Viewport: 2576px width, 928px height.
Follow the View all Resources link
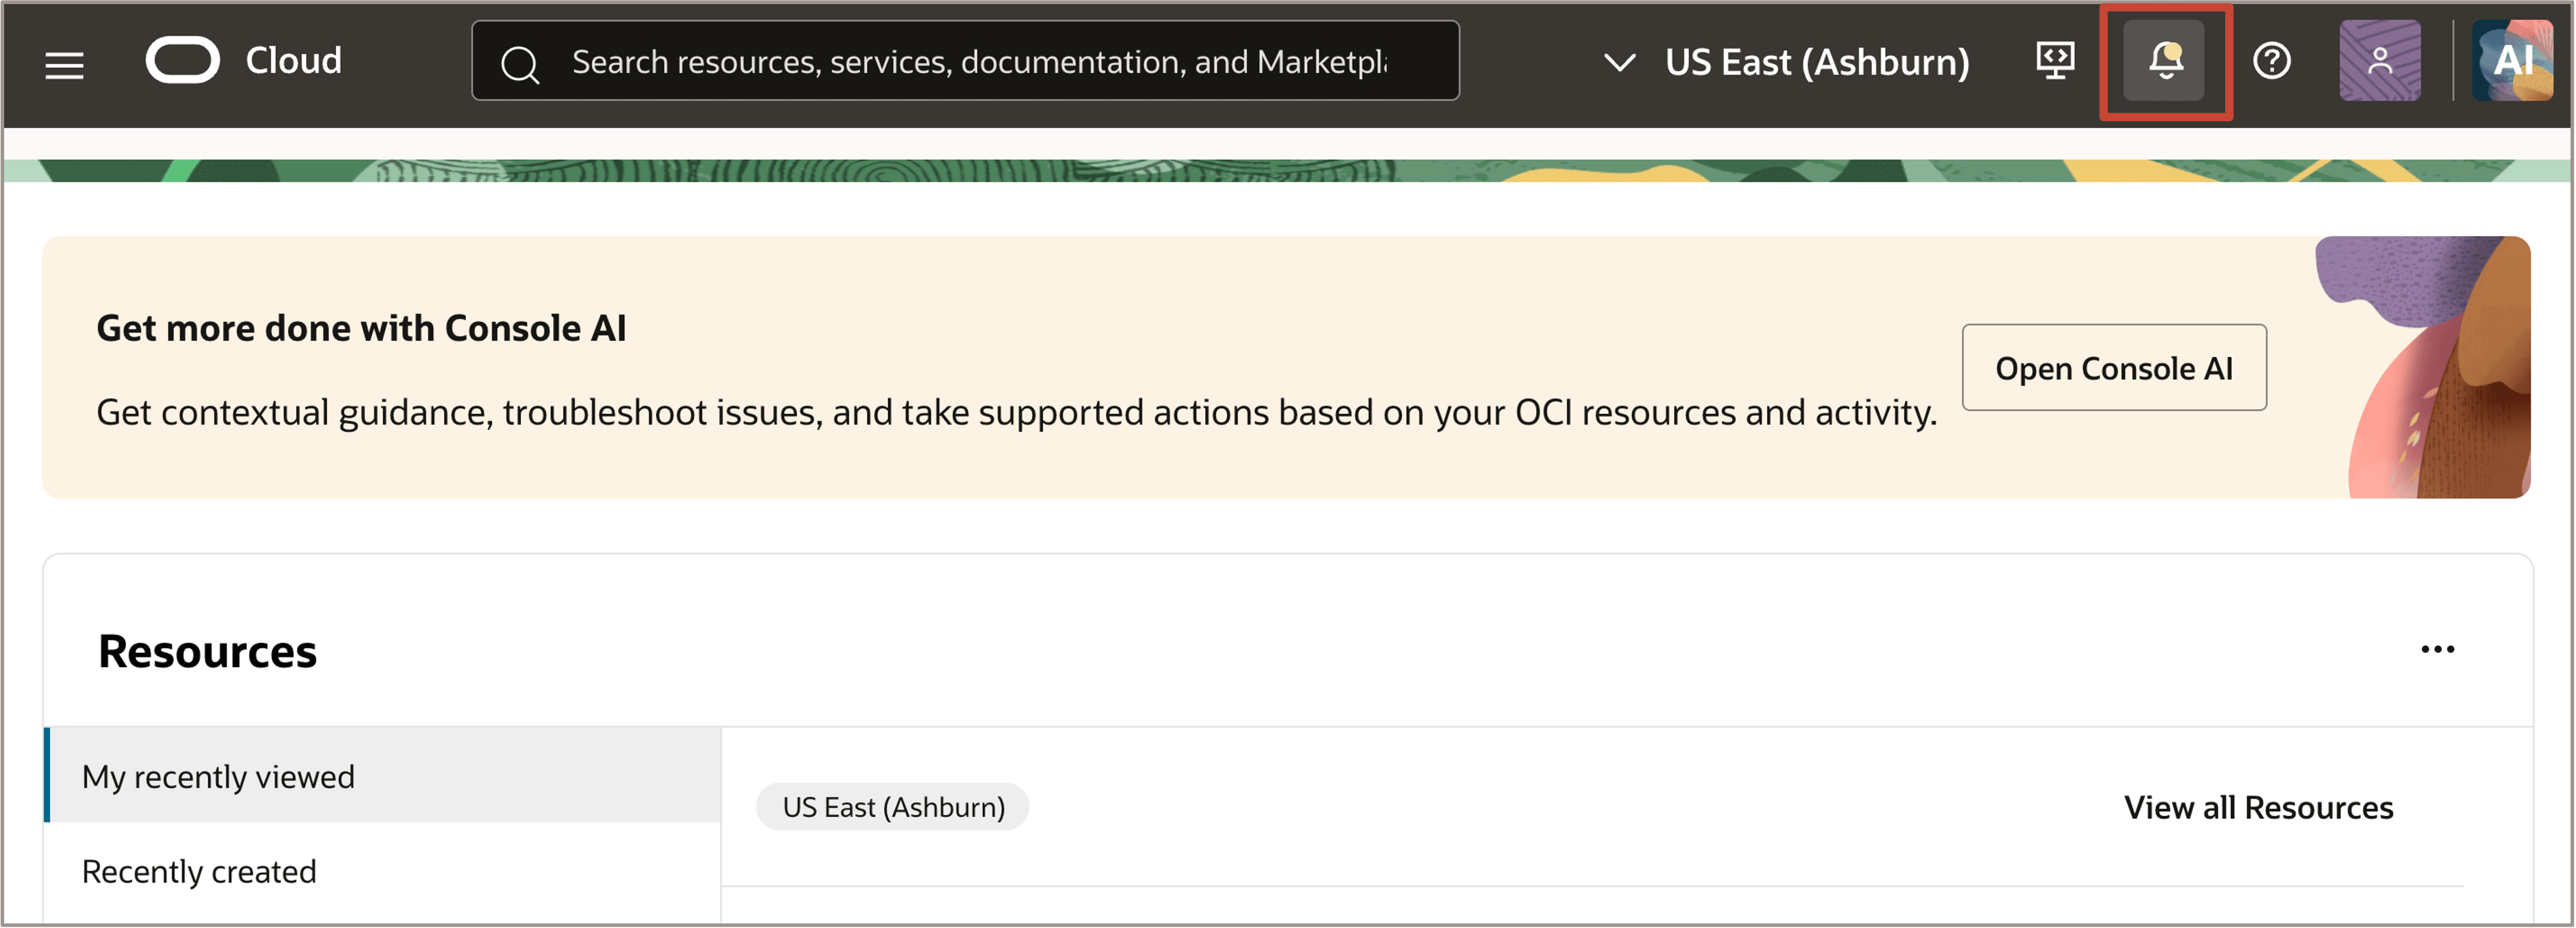click(x=2258, y=807)
